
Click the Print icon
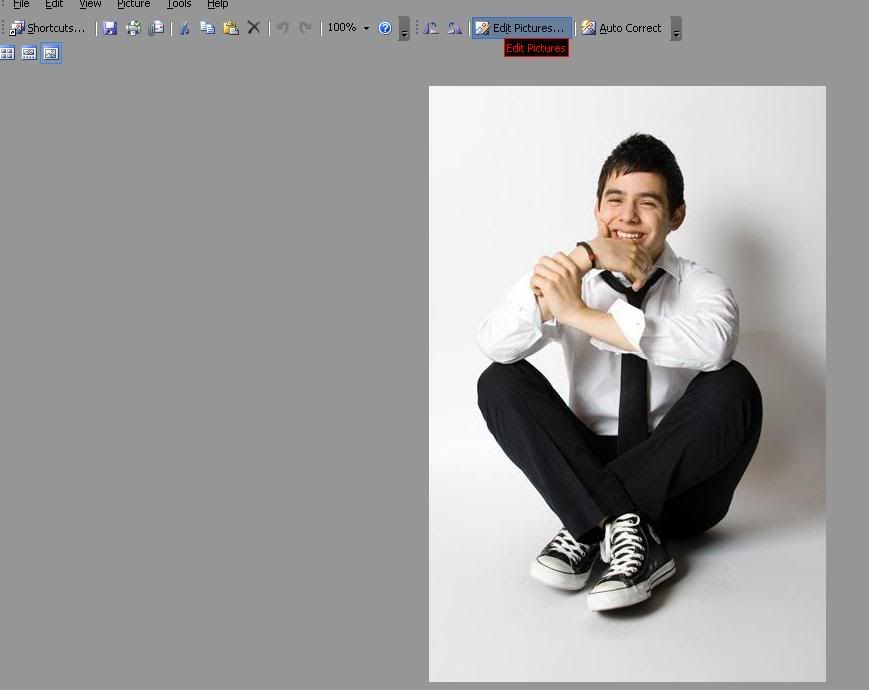pos(133,28)
